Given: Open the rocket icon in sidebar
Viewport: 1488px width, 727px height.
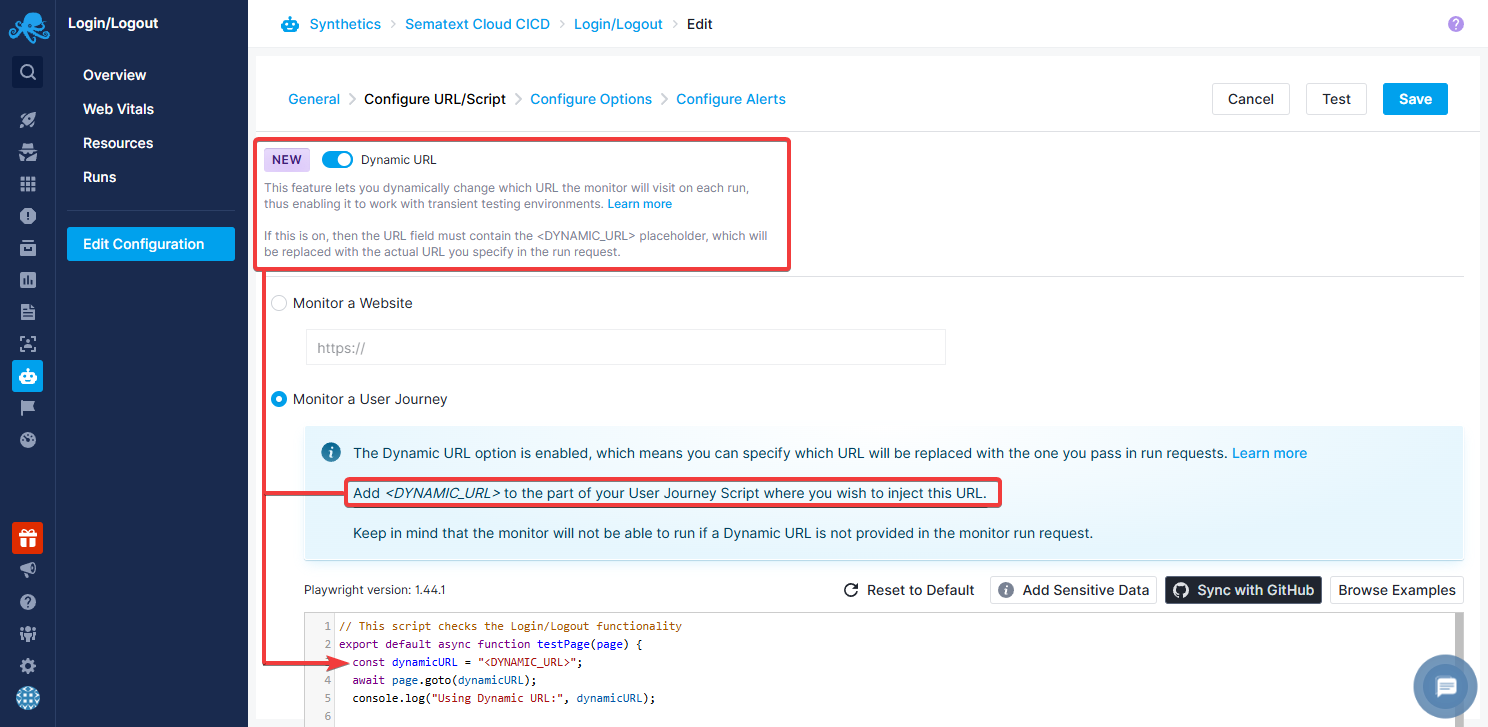Looking at the screenshot, I should pyautogui.click(x=28, y=120).
